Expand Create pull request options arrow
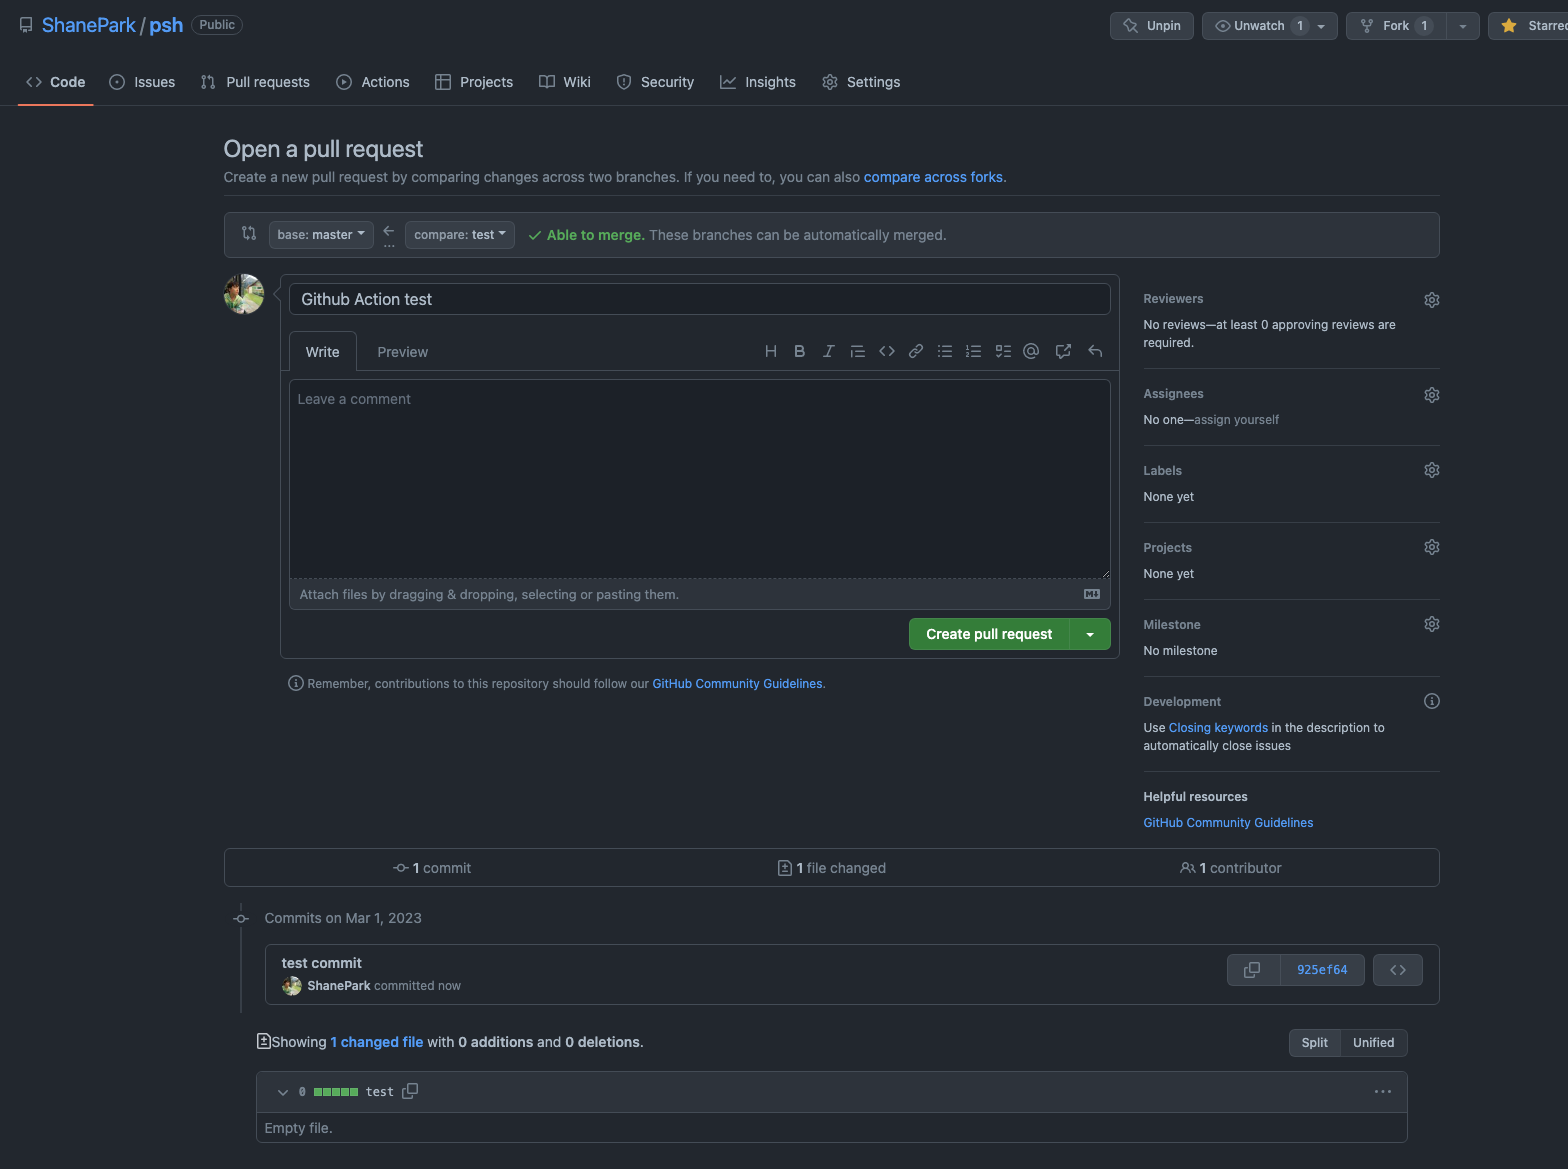Screen dimensions: 1568x1169 (x=1090, y=634)
